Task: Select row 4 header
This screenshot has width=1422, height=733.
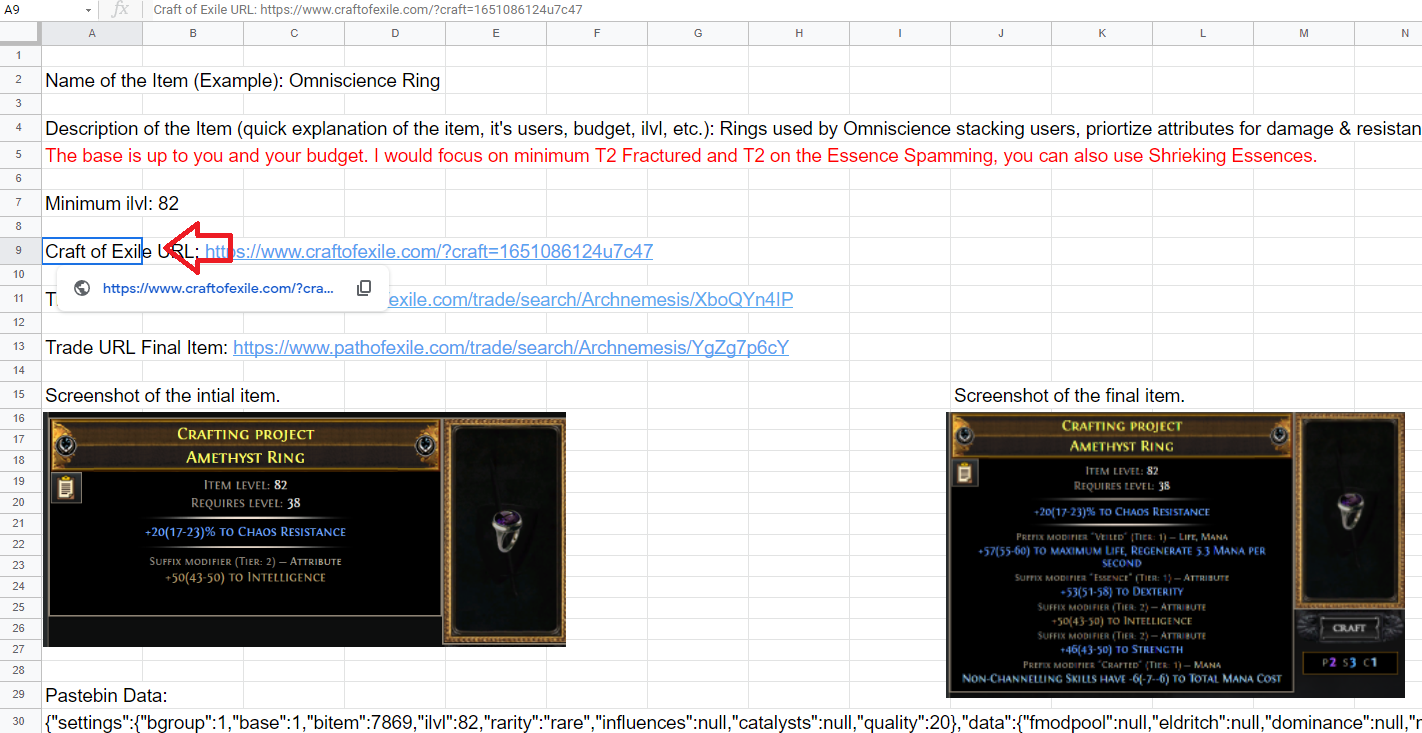Action: (x=20, y=128)
